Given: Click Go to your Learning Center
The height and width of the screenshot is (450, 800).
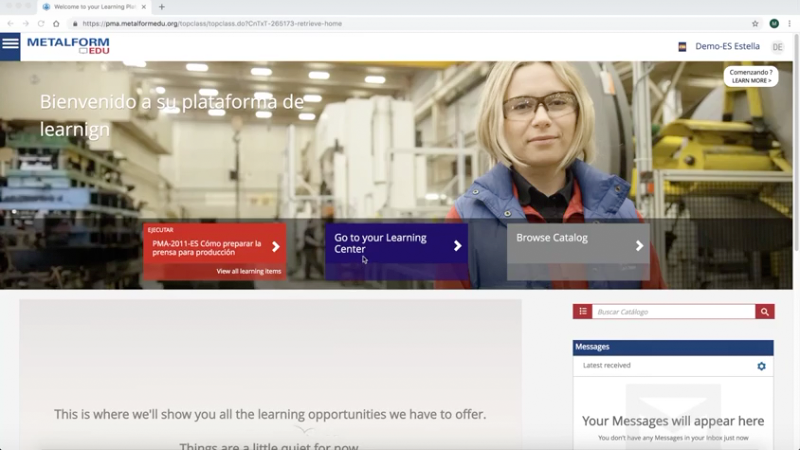Looking at the screenshot, I should [396, 244].
